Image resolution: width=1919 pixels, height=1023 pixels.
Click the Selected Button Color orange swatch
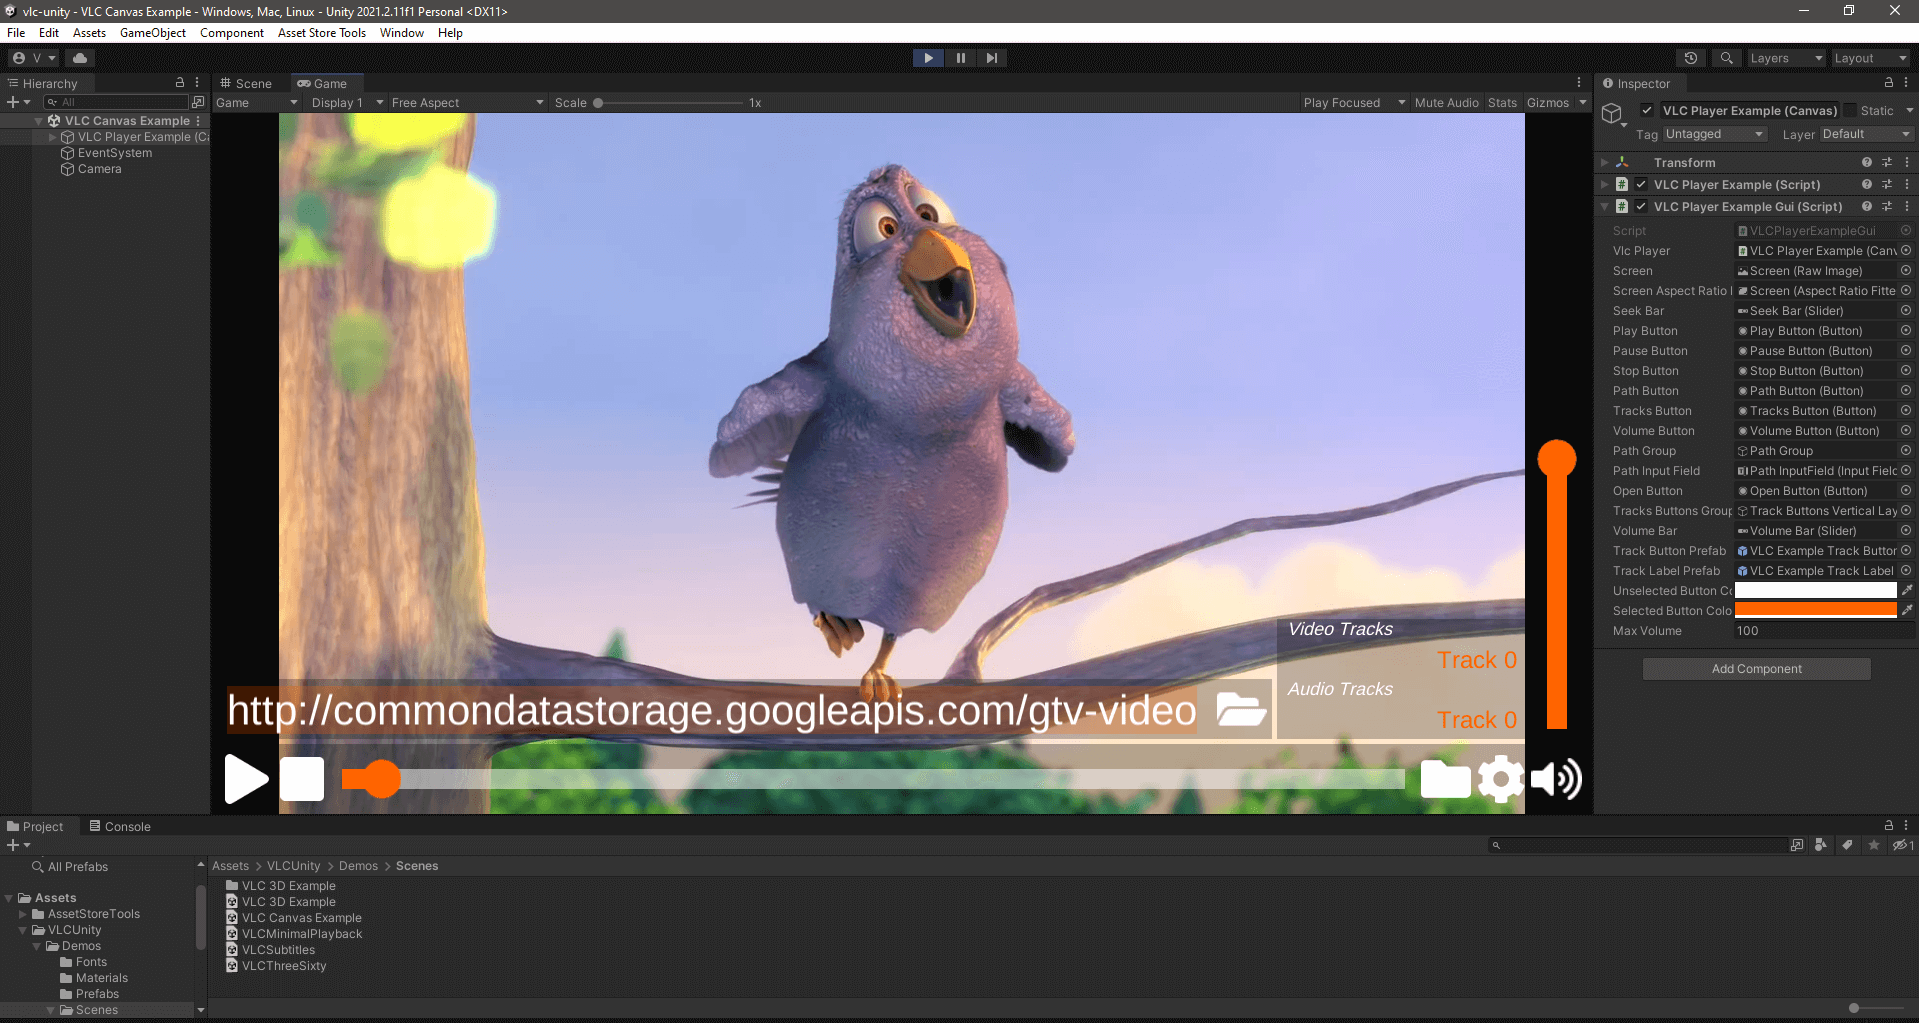(x=1815, y=611)
